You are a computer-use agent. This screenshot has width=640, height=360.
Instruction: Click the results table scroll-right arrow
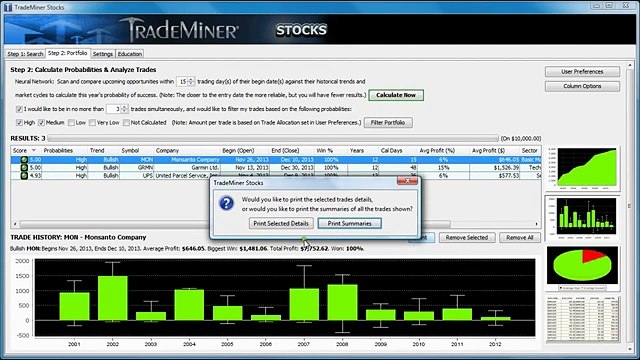537,224
